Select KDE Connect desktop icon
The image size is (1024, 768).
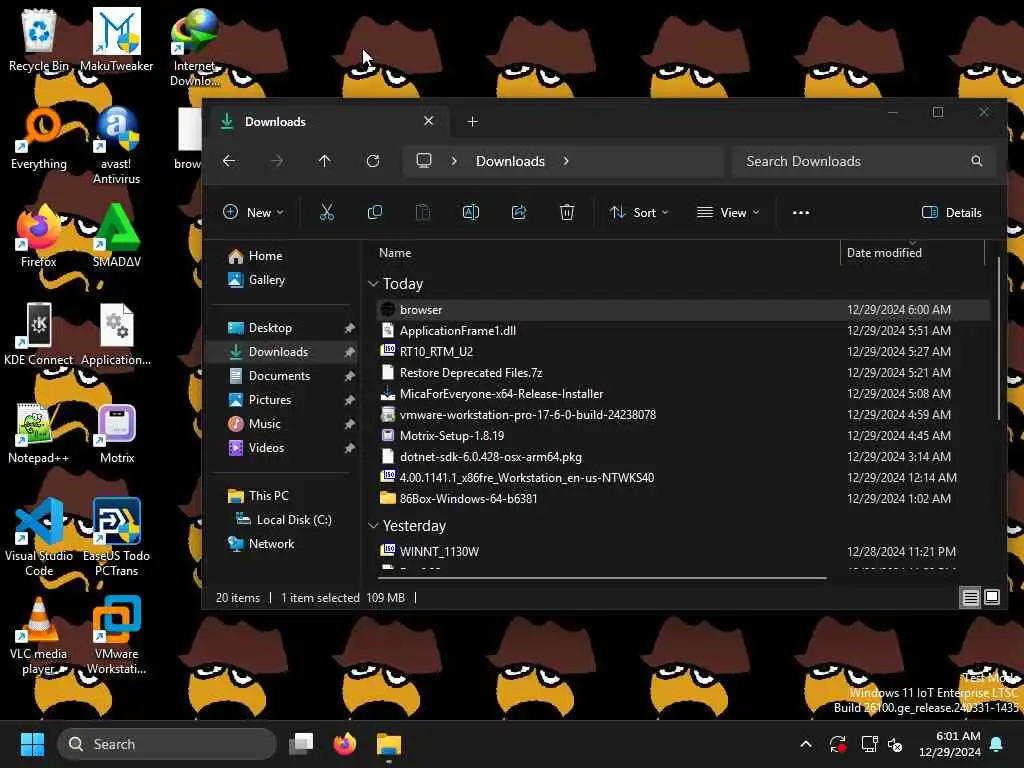[39, 334]
